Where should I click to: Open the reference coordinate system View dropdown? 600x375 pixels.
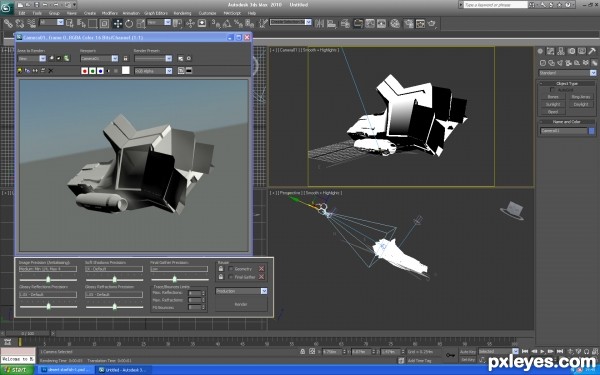[x=159, y=23]
